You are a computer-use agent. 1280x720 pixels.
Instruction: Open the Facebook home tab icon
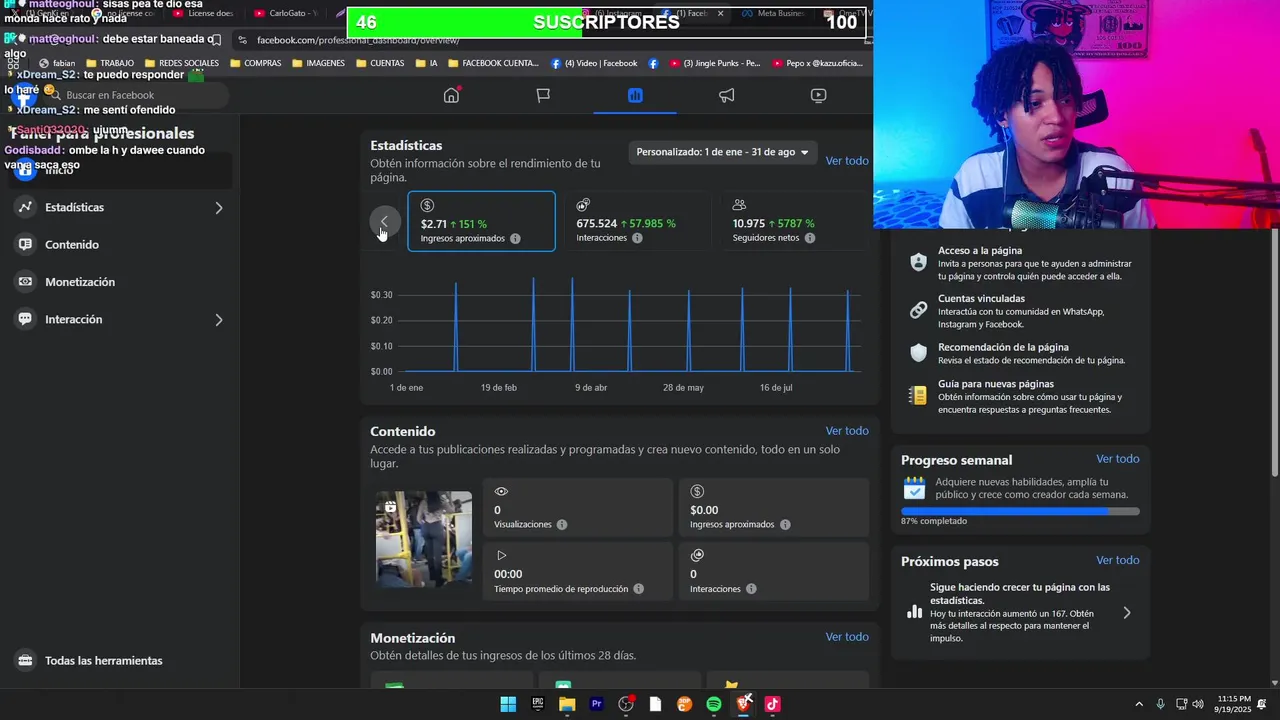pos(451,95)
